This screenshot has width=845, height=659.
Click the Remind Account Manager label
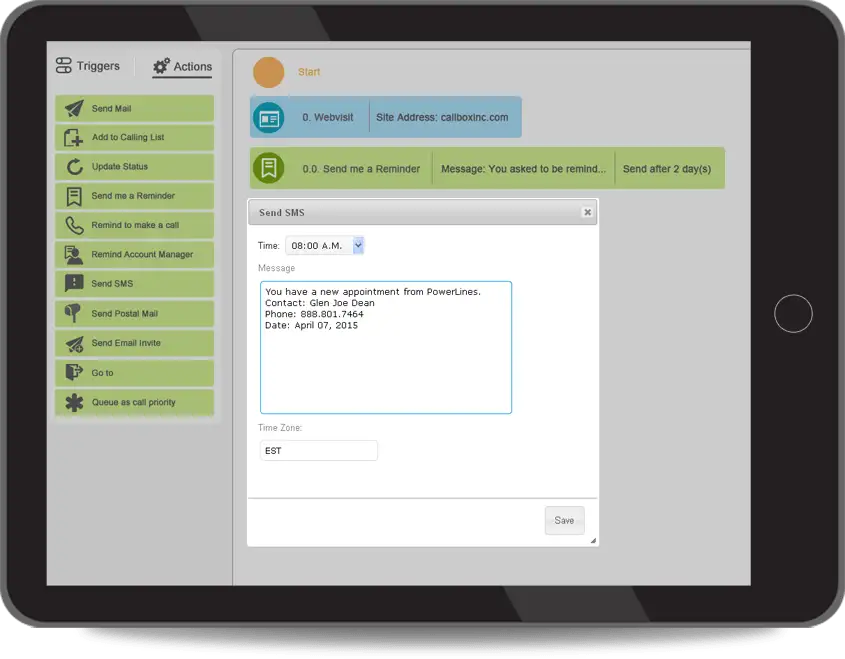(x=142, y=254)
